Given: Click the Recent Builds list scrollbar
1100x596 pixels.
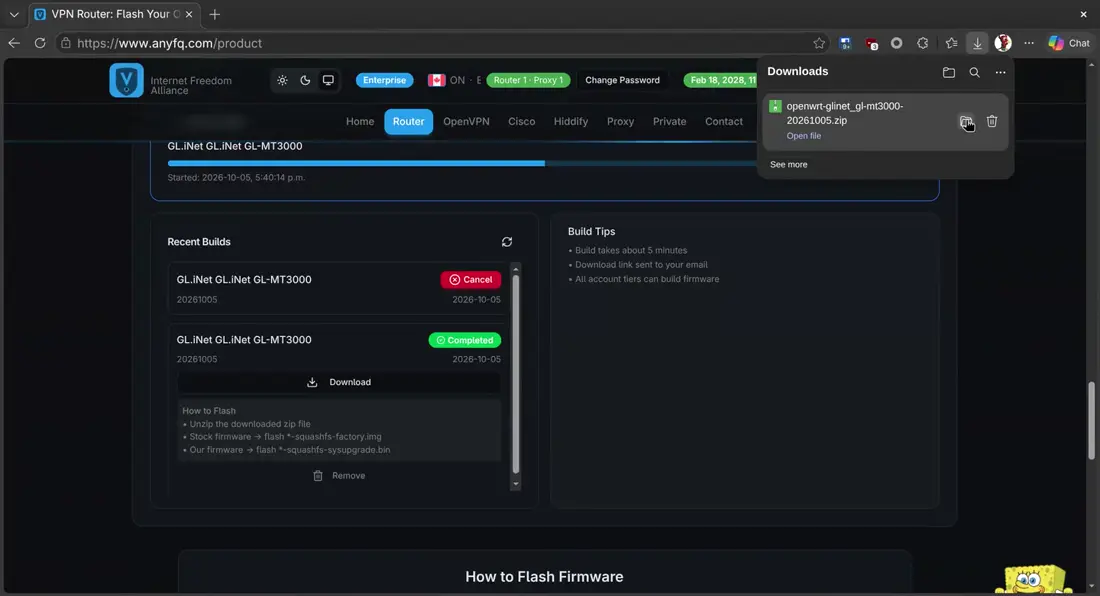Looking at the screenshot, I should 516,375.
